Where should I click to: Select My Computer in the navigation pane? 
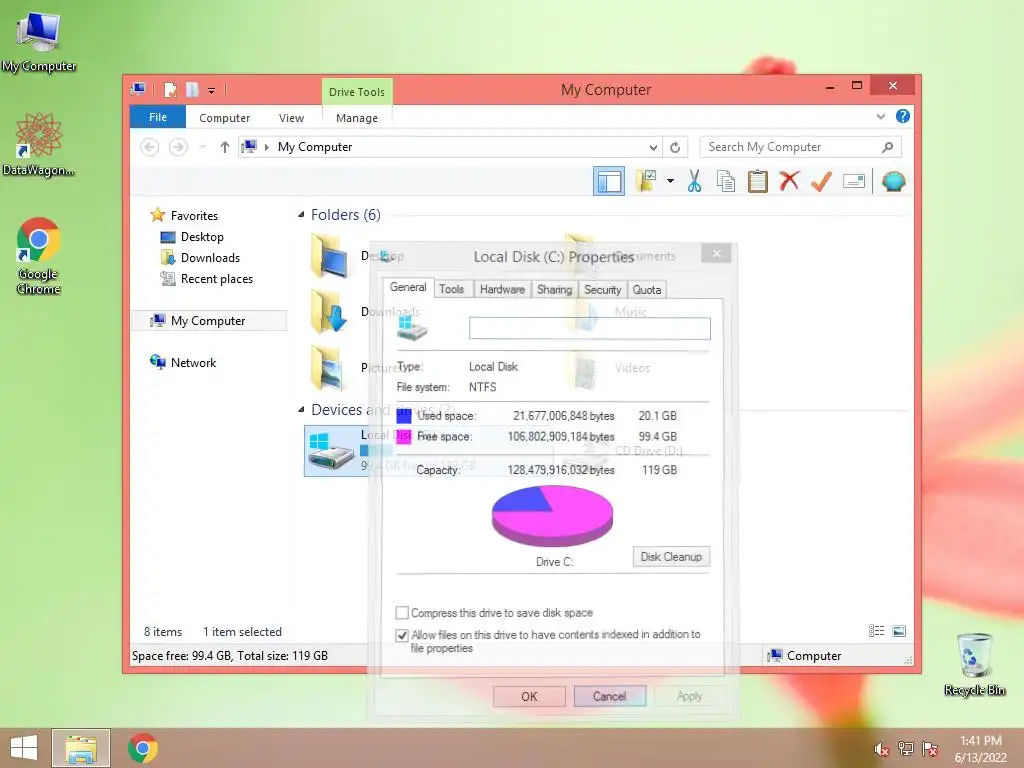point(208,321)
